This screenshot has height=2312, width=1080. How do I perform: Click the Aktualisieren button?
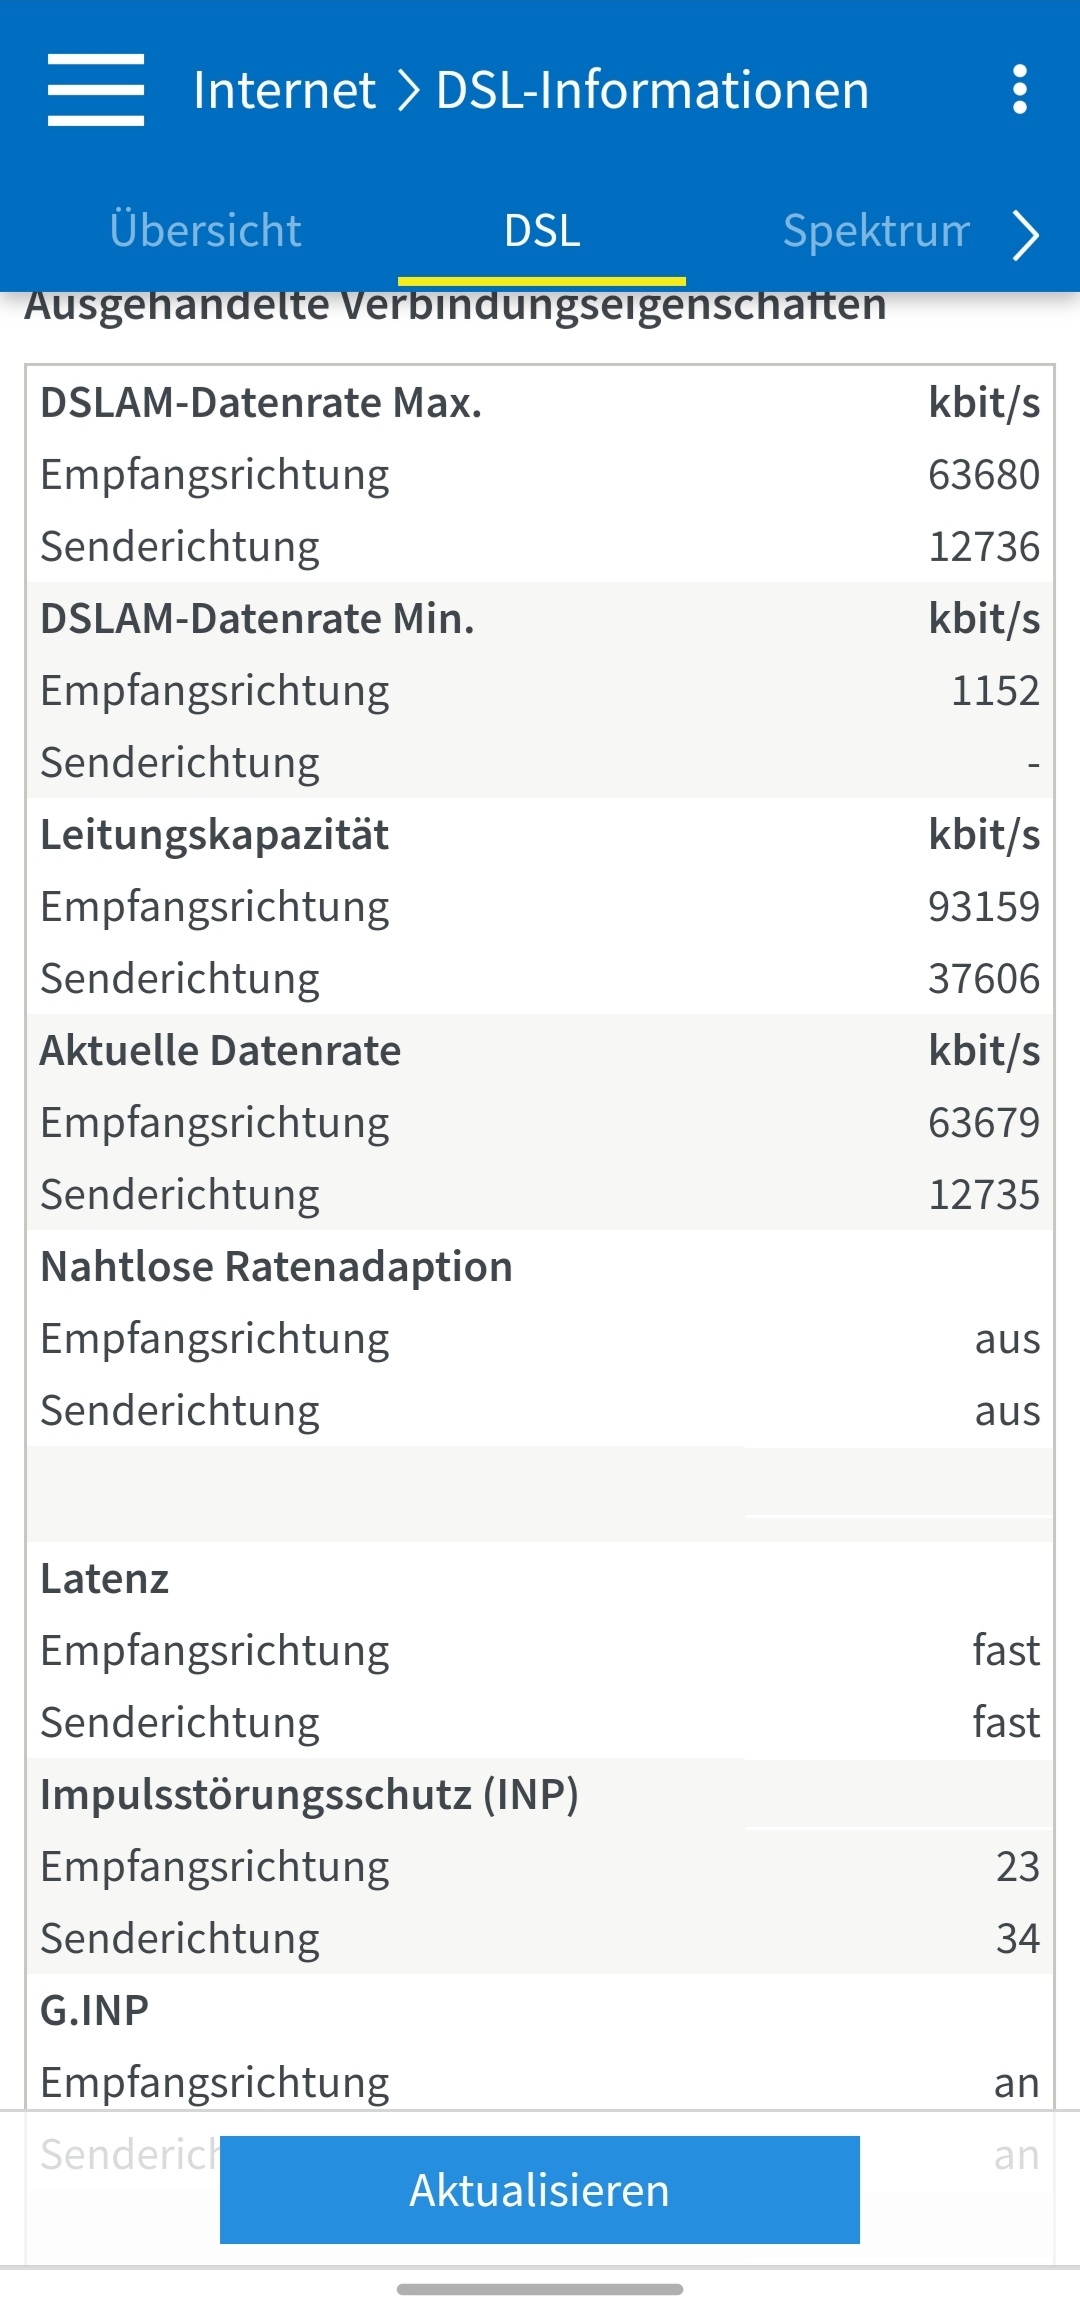pos(540,2190)
